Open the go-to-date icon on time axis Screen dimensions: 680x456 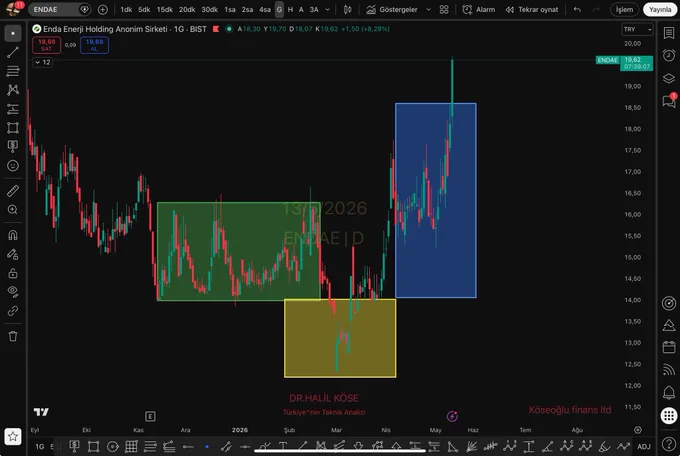pos(638,430)
